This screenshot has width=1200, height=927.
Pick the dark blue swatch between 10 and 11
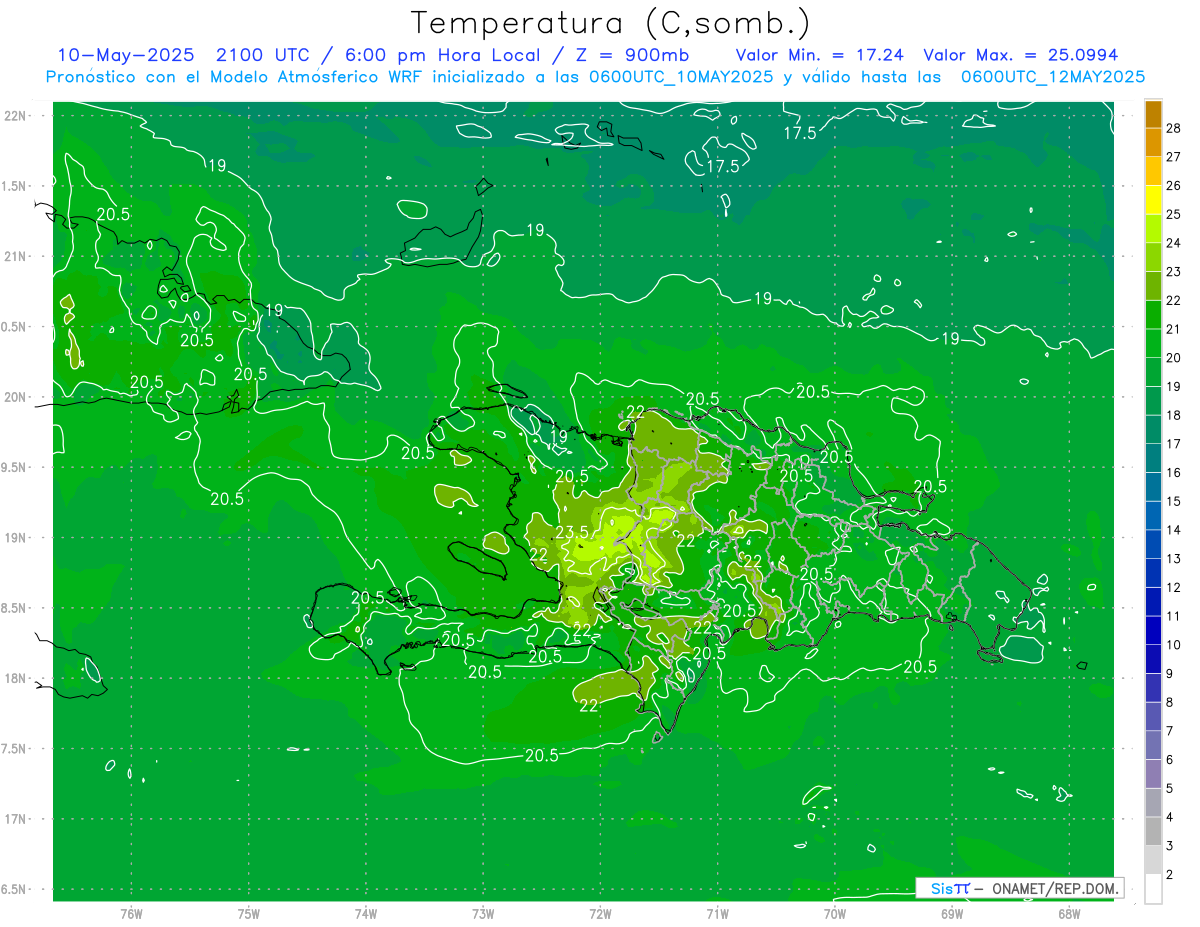coord(1153,631)
